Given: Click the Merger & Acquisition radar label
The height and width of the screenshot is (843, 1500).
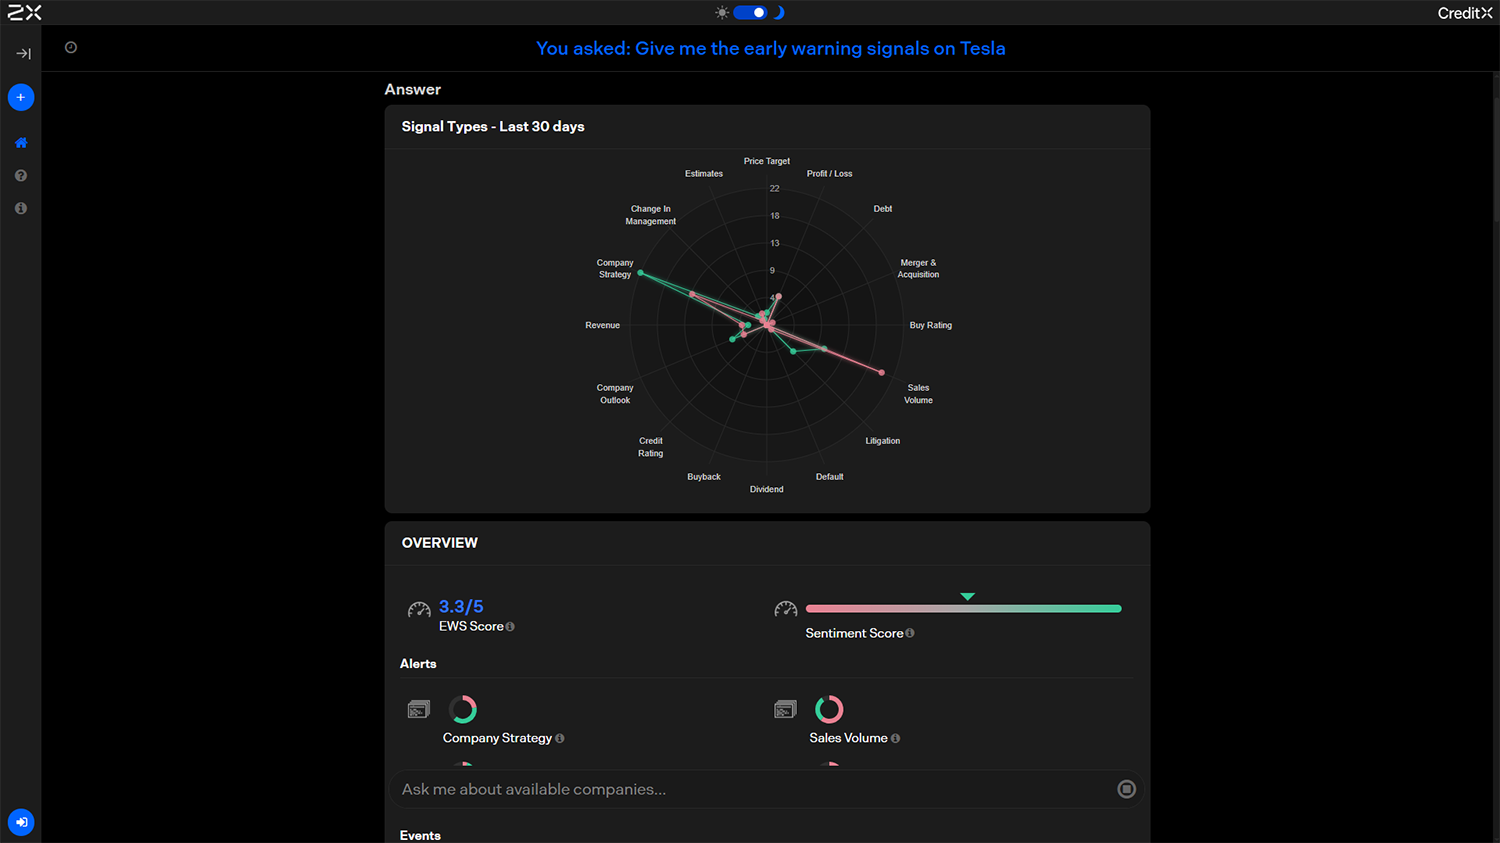Looking at the screenshot, I should click(x=918, y=269).
